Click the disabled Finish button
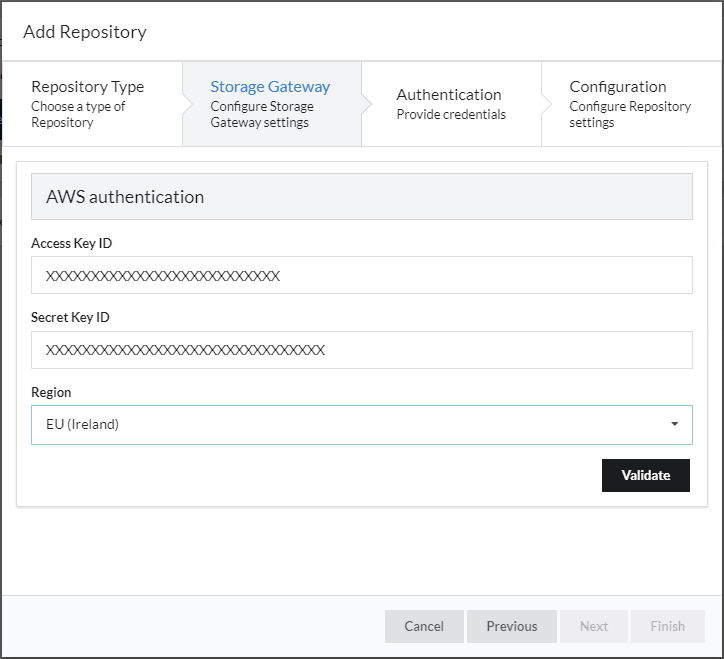 [x=668, y=626]
